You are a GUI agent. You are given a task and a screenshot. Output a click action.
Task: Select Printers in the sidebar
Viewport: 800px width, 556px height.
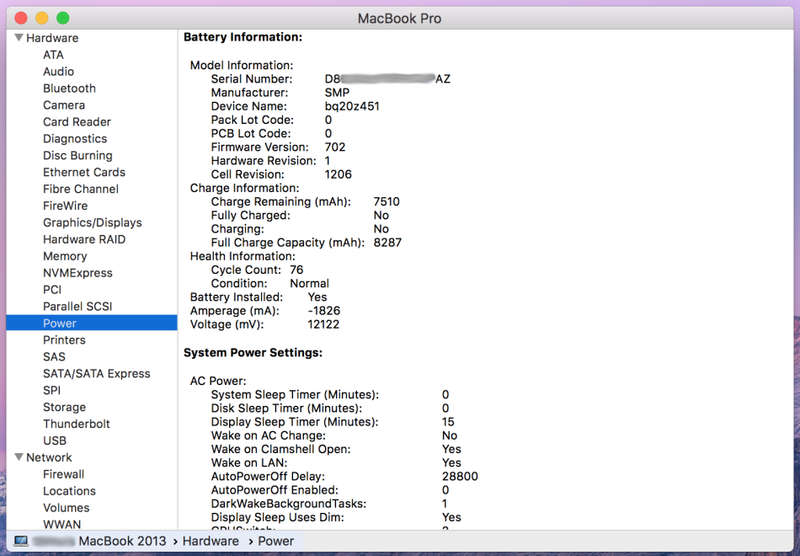(64, 340)
